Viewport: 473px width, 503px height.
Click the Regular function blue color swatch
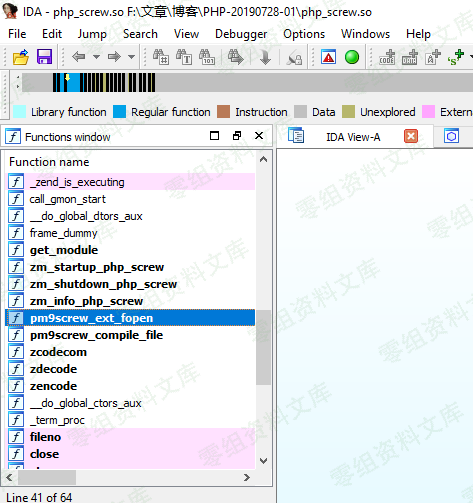point(119,112)
